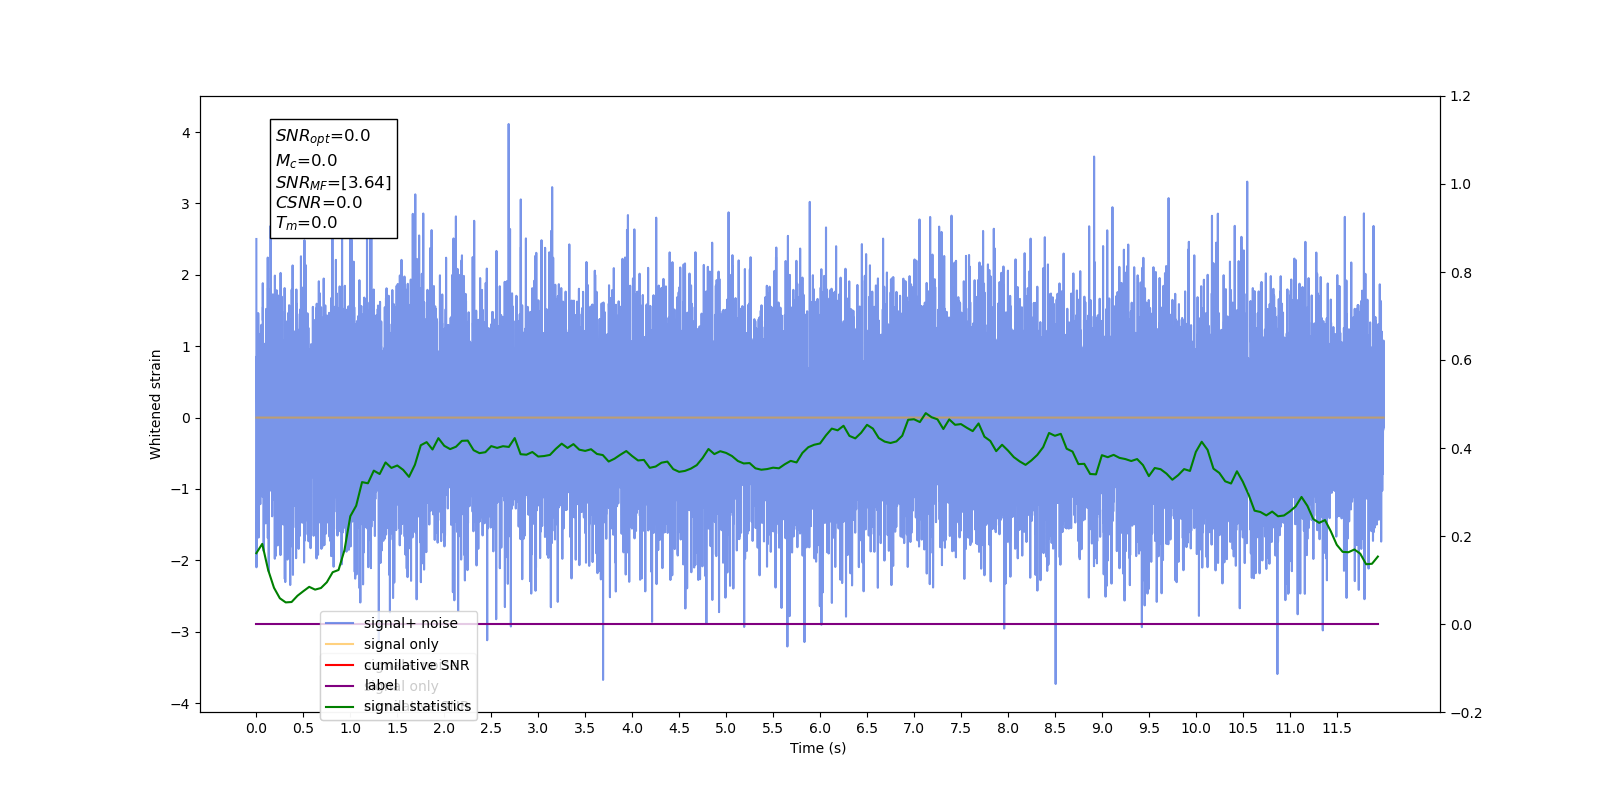The height and width of the screenshot is (800, 1600).
Task: Click the 'signal only' legend entry text
Action: coord(401,644)
